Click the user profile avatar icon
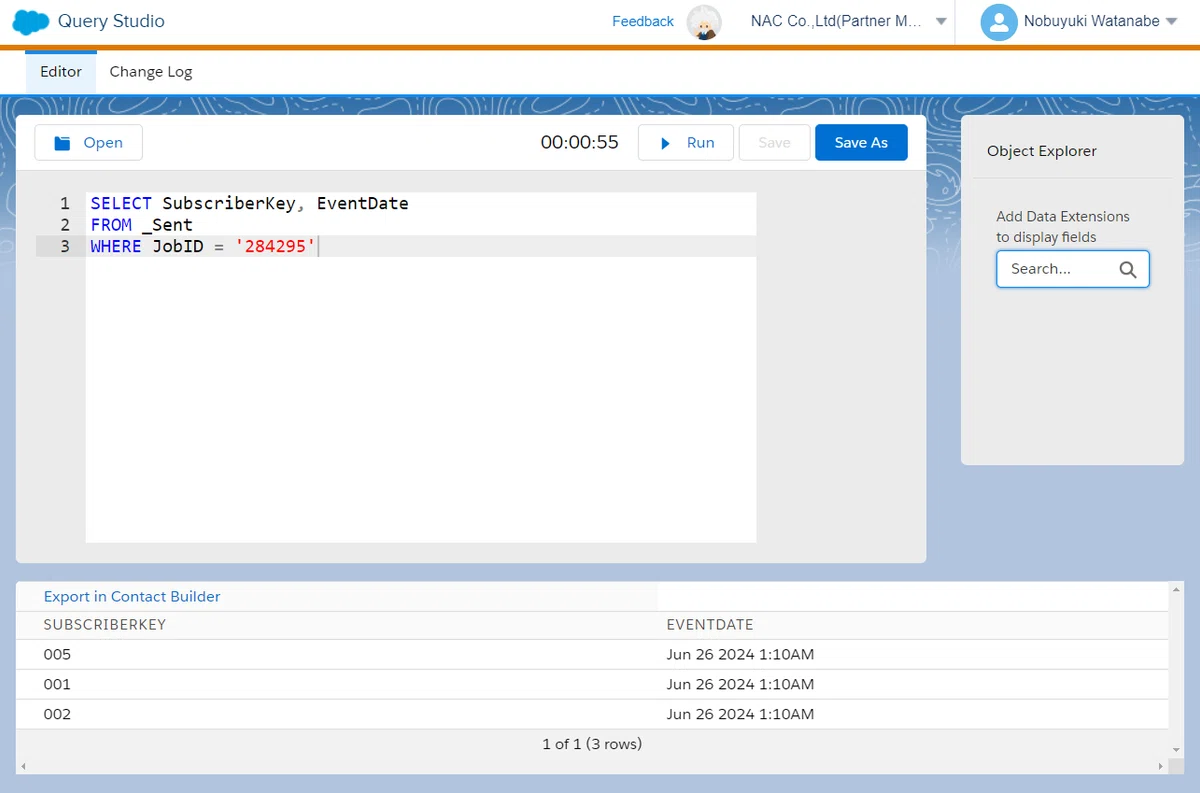The height and width of the screenshot is (793, 1200). click(998, 22)
